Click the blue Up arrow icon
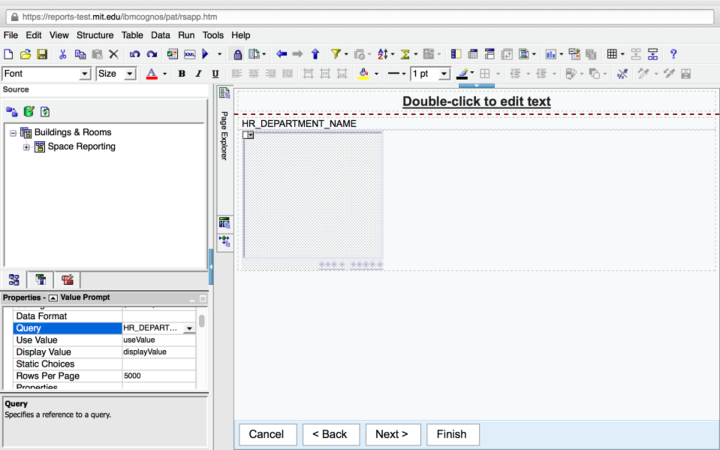This screenshot has width=720, height=450. pyautogui.click(x=315, y=54)
